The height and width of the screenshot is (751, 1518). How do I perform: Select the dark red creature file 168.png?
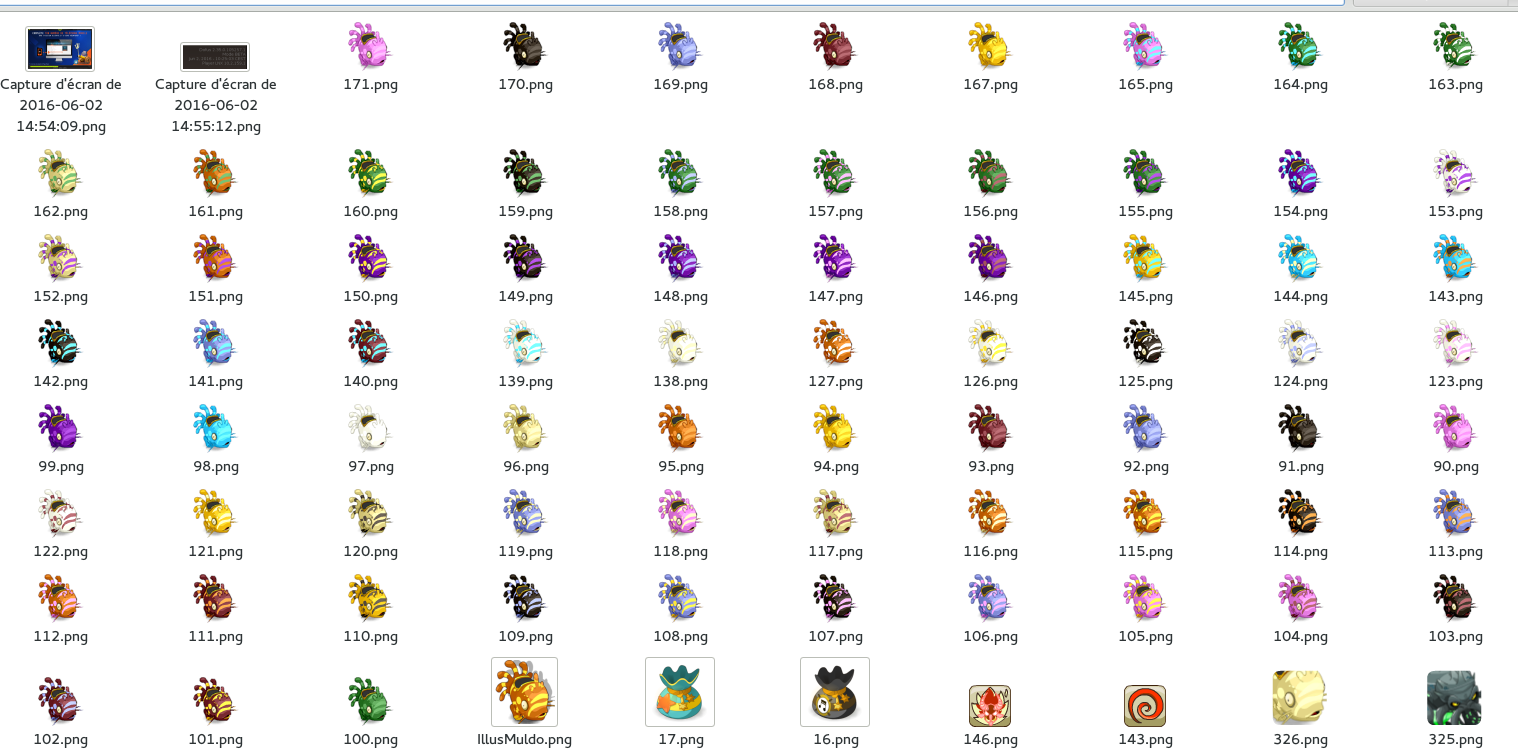(x=835, y=46)
